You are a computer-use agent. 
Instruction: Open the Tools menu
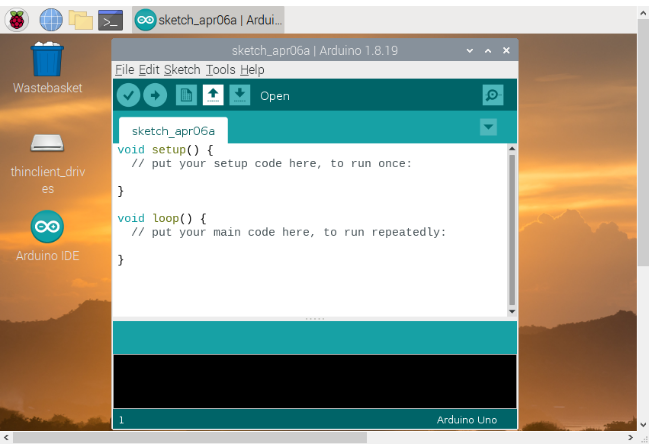[x=220, y=70]
